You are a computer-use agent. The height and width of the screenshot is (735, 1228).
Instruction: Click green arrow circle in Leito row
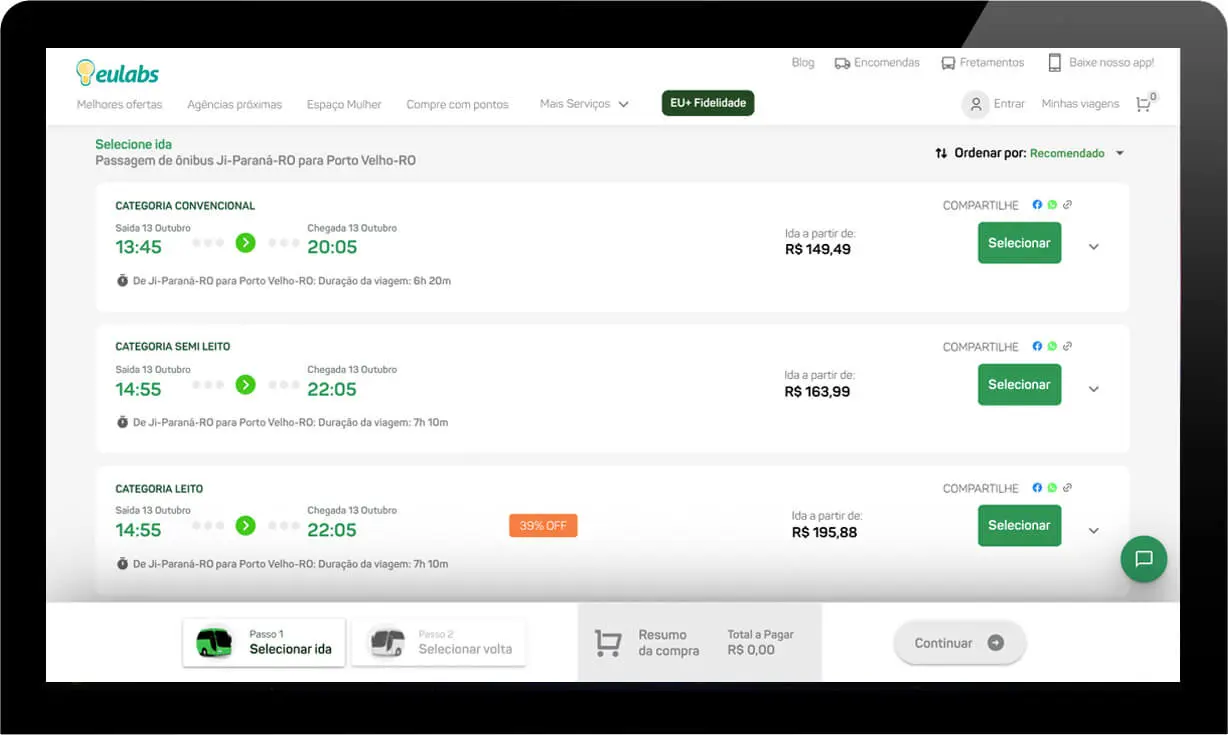point(245,525)
